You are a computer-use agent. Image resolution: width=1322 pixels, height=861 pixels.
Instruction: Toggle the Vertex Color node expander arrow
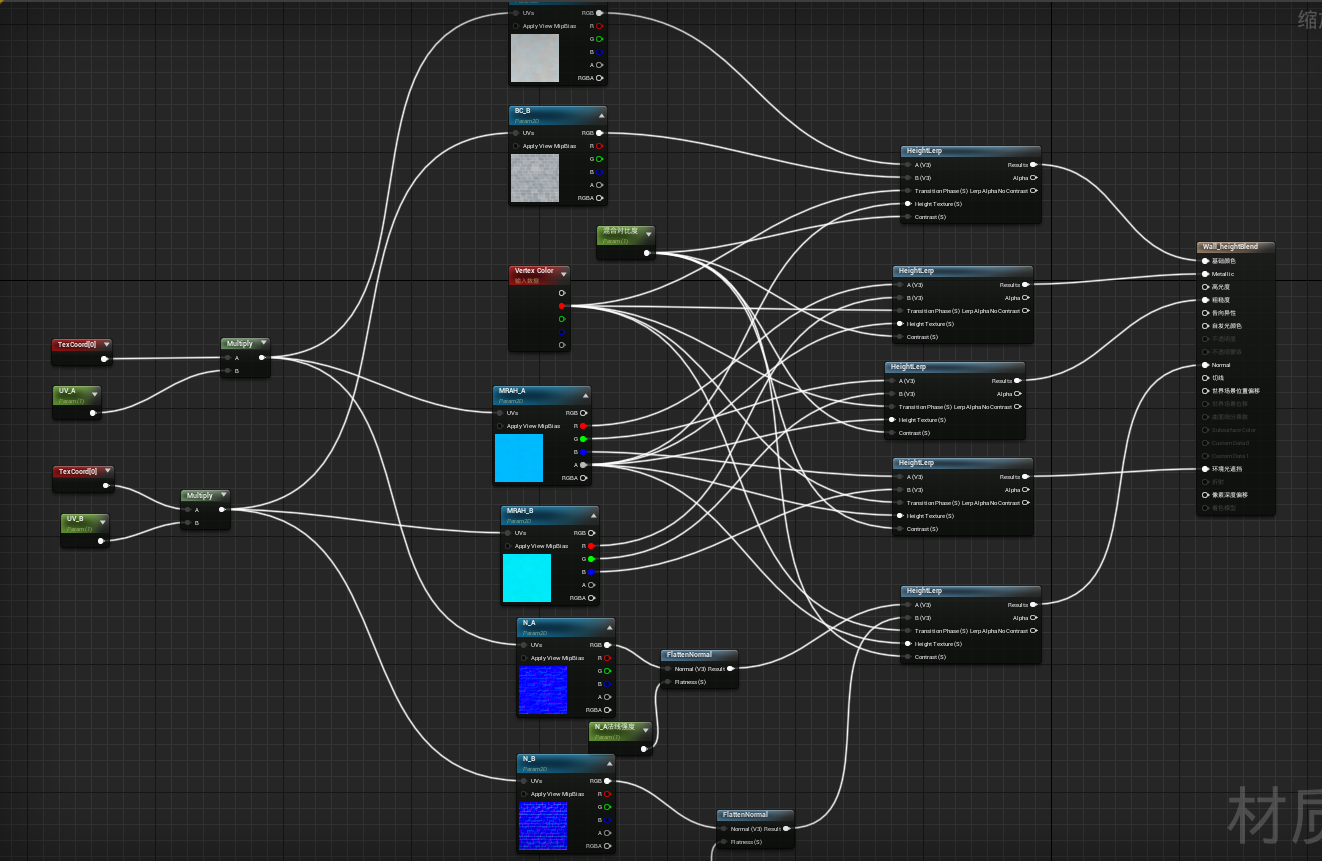(563, 273)
